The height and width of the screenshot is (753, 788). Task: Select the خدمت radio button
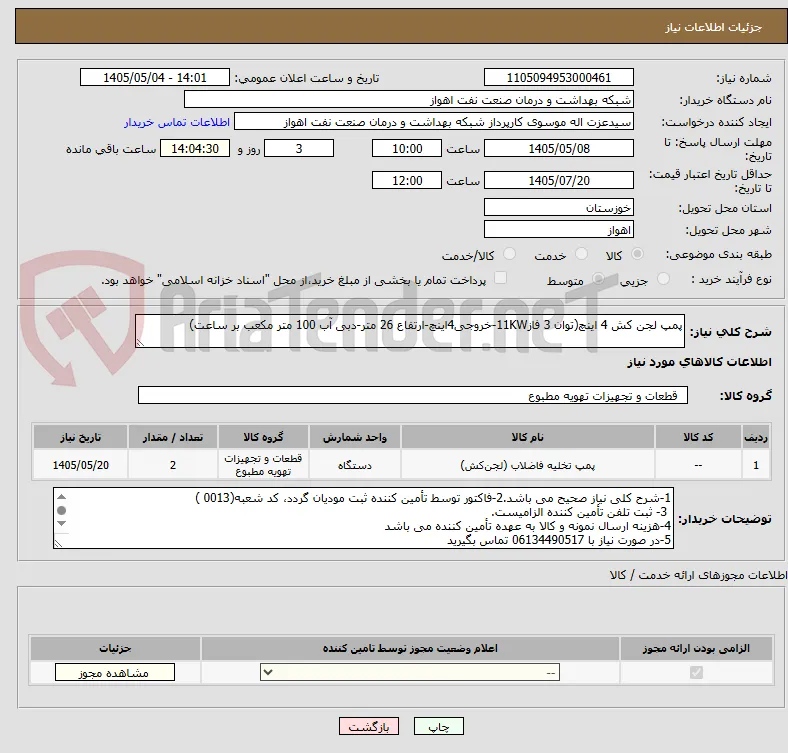point(581,254)
